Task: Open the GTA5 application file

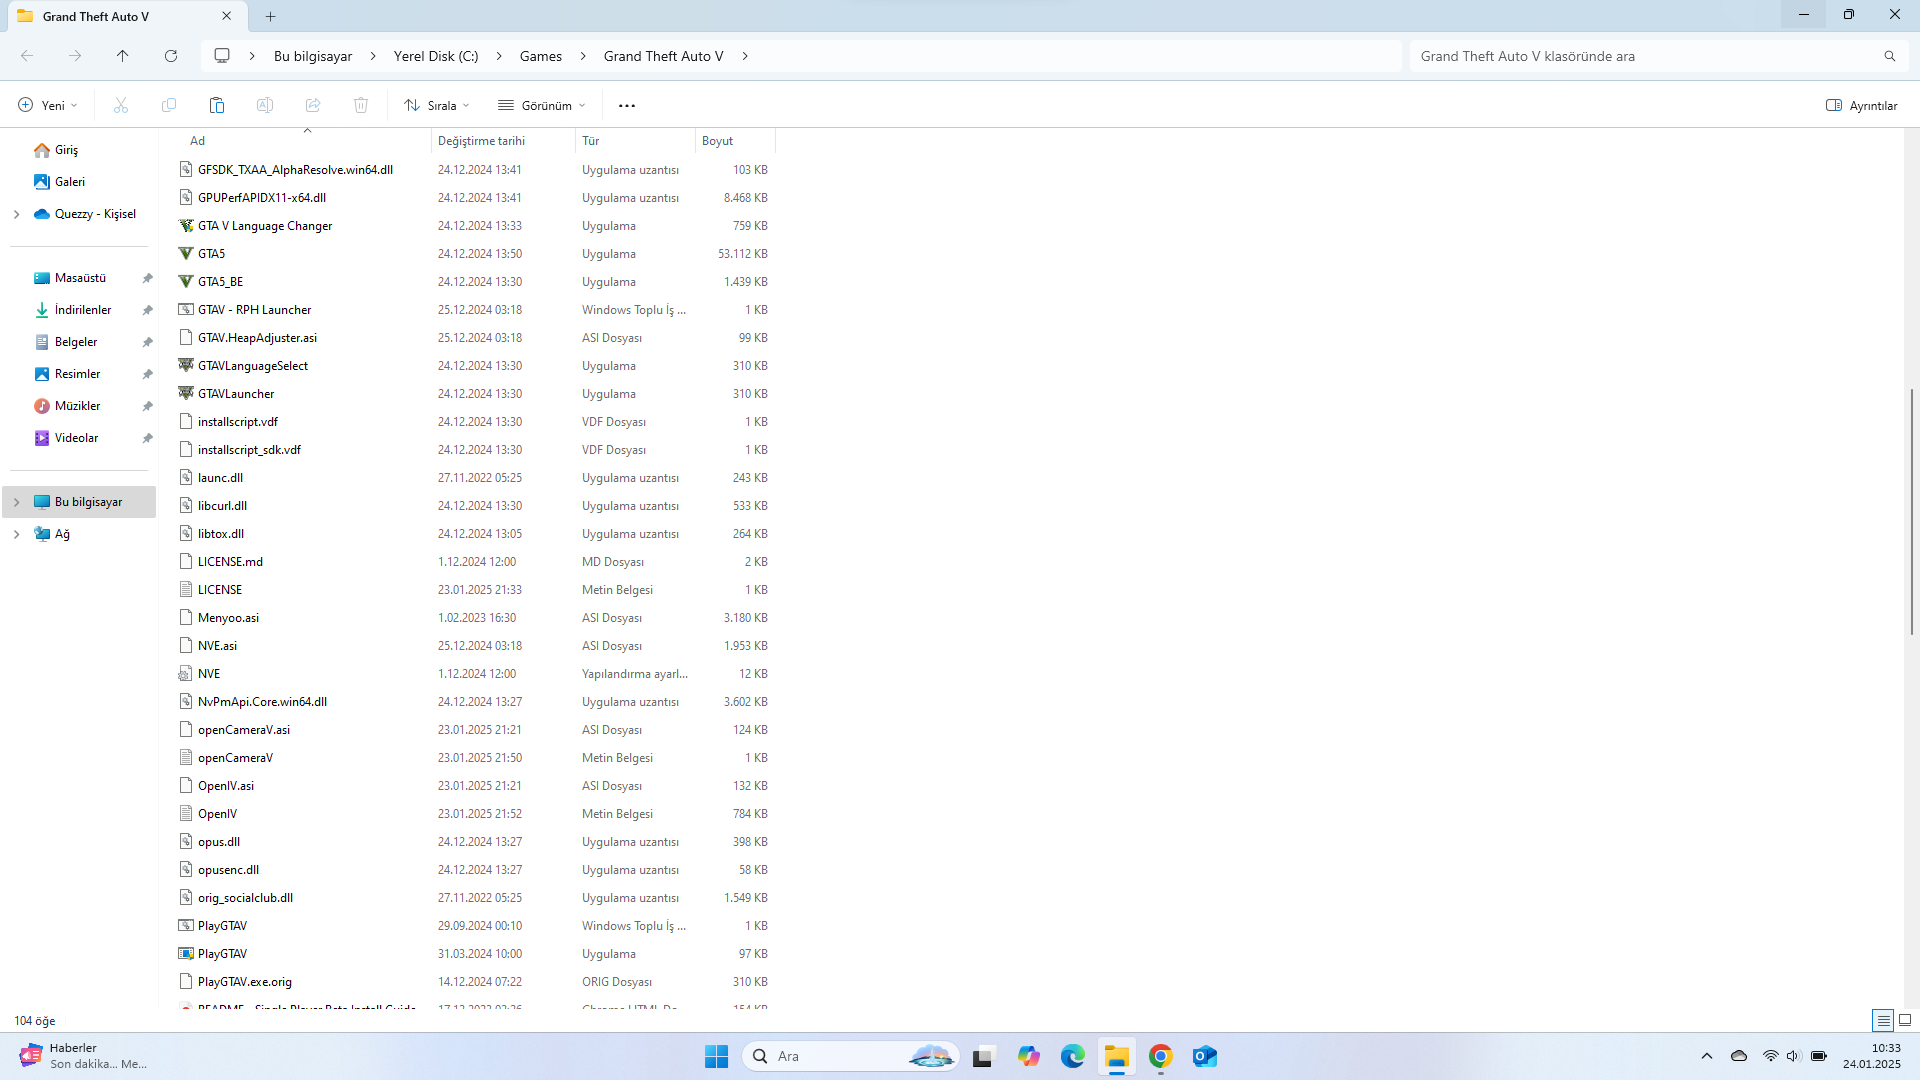Action: [x=211, y=254]
